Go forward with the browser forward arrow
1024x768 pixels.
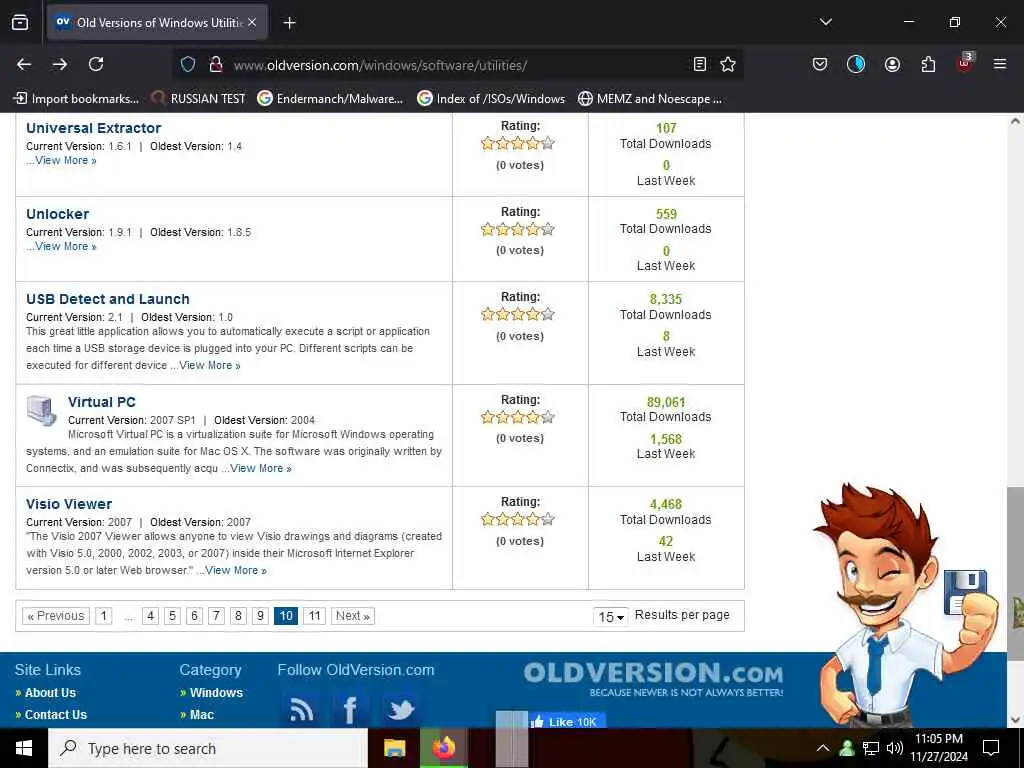pos(60,64)
